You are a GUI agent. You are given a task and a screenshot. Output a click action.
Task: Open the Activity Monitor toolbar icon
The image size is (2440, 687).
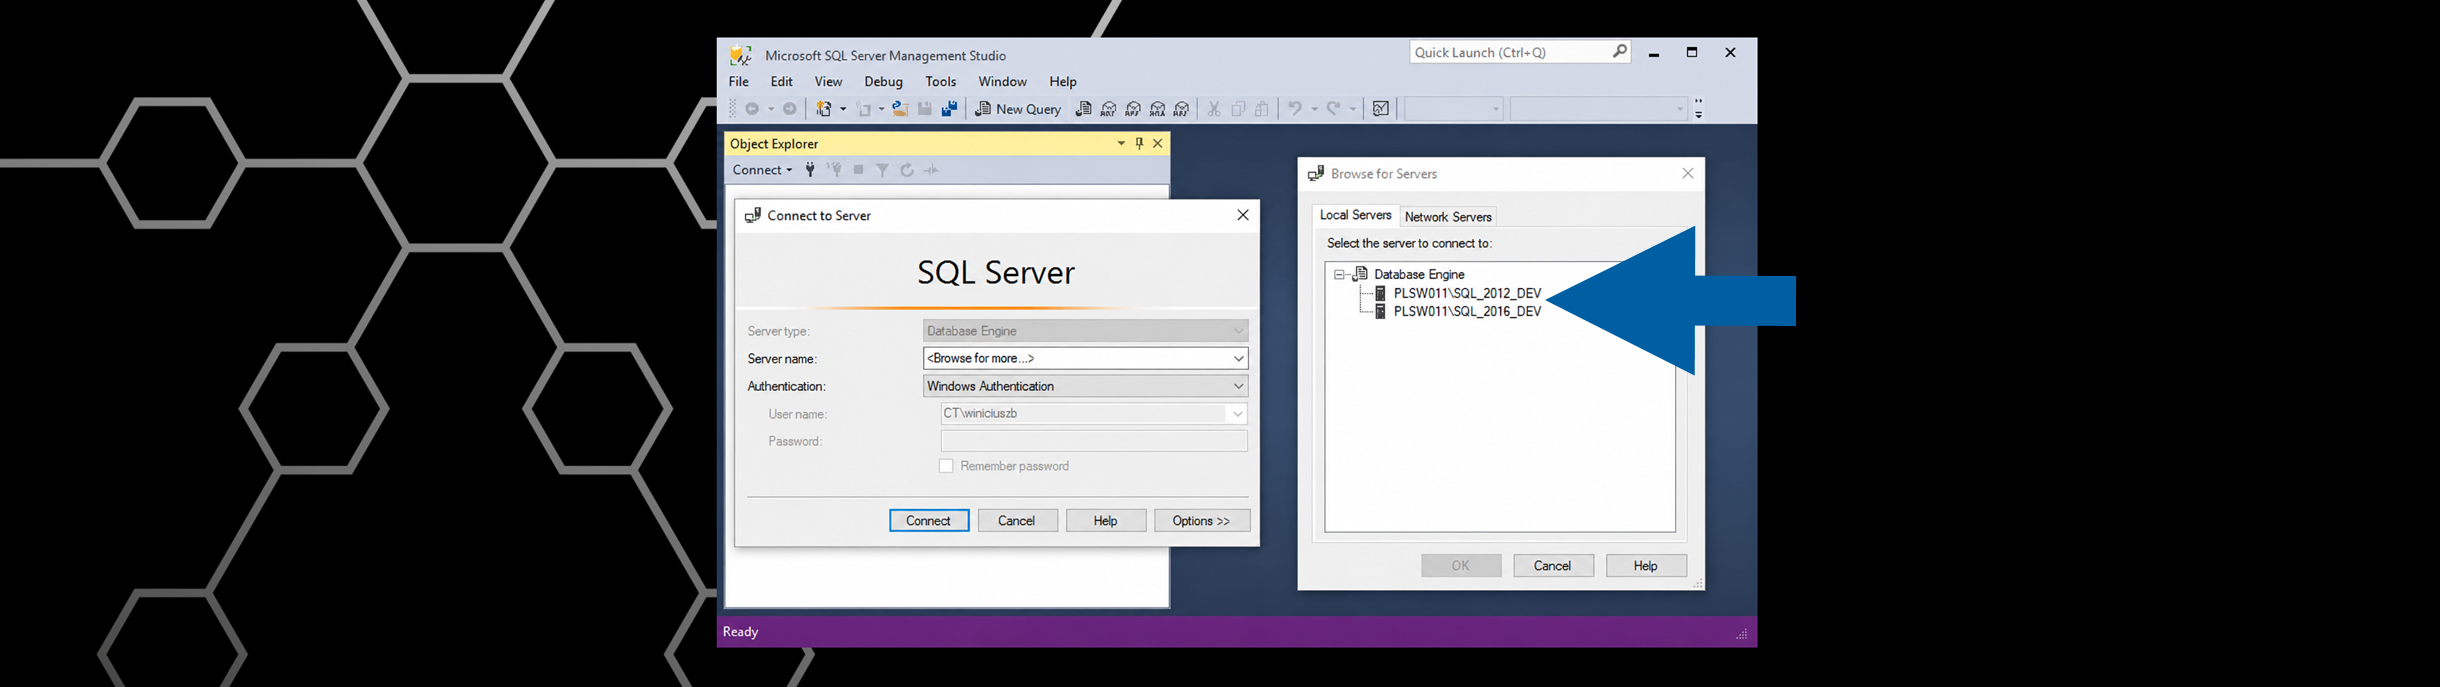coord(1381,109)
